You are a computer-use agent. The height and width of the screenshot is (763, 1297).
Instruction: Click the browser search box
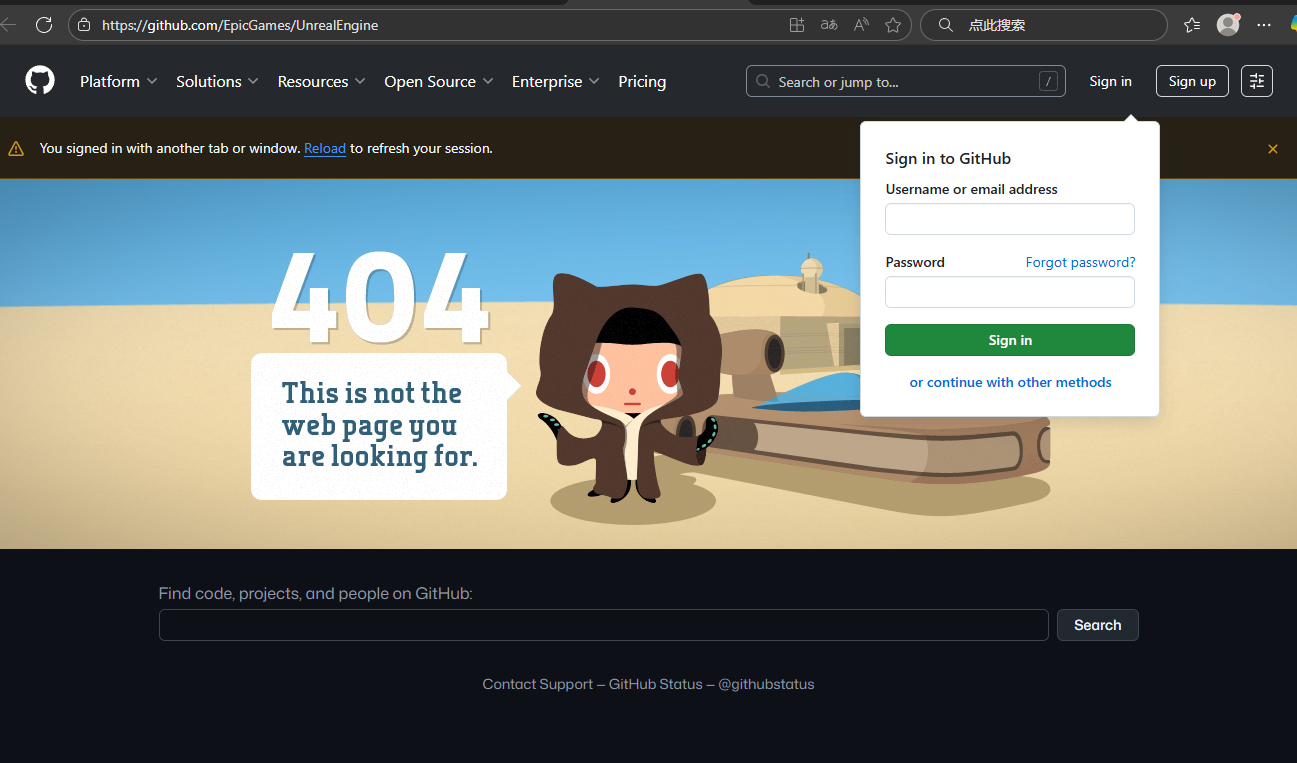[1043, 25]
